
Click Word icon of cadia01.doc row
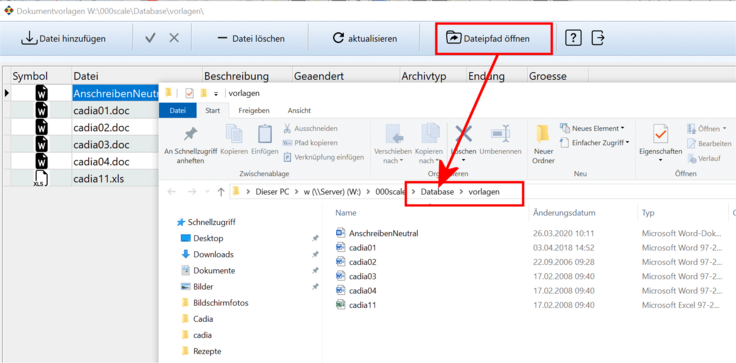tap(41, 111)
